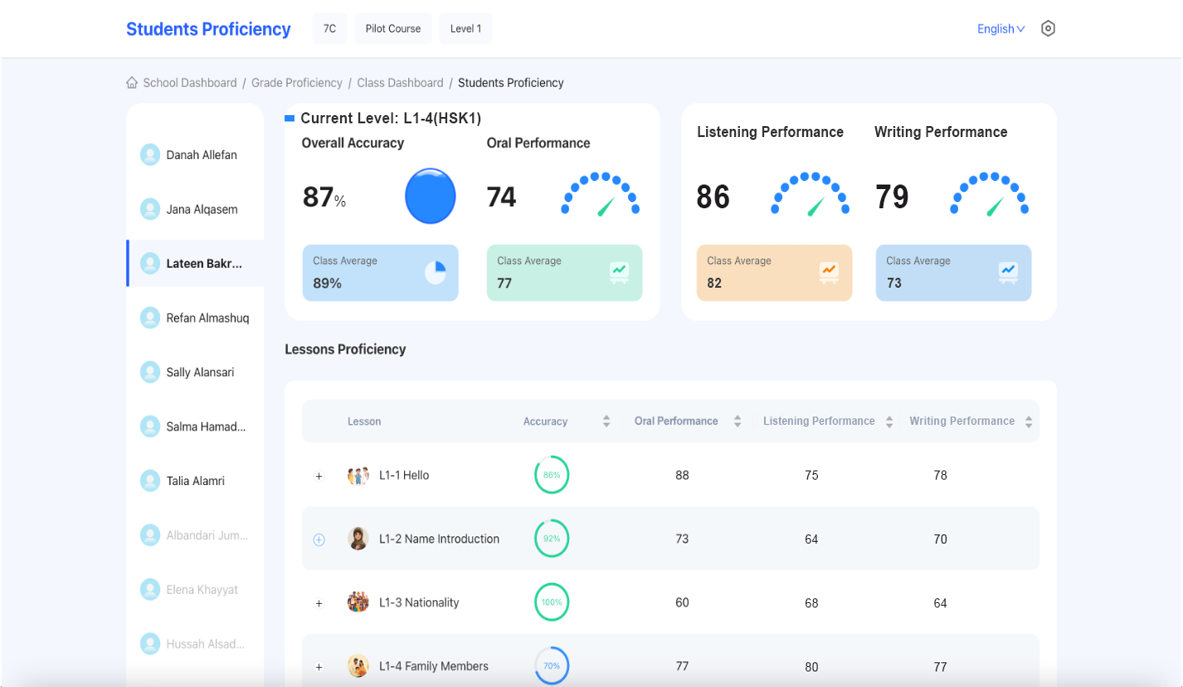
Task: Click the Oral Performance gauge
Action: tap(601, 195)
